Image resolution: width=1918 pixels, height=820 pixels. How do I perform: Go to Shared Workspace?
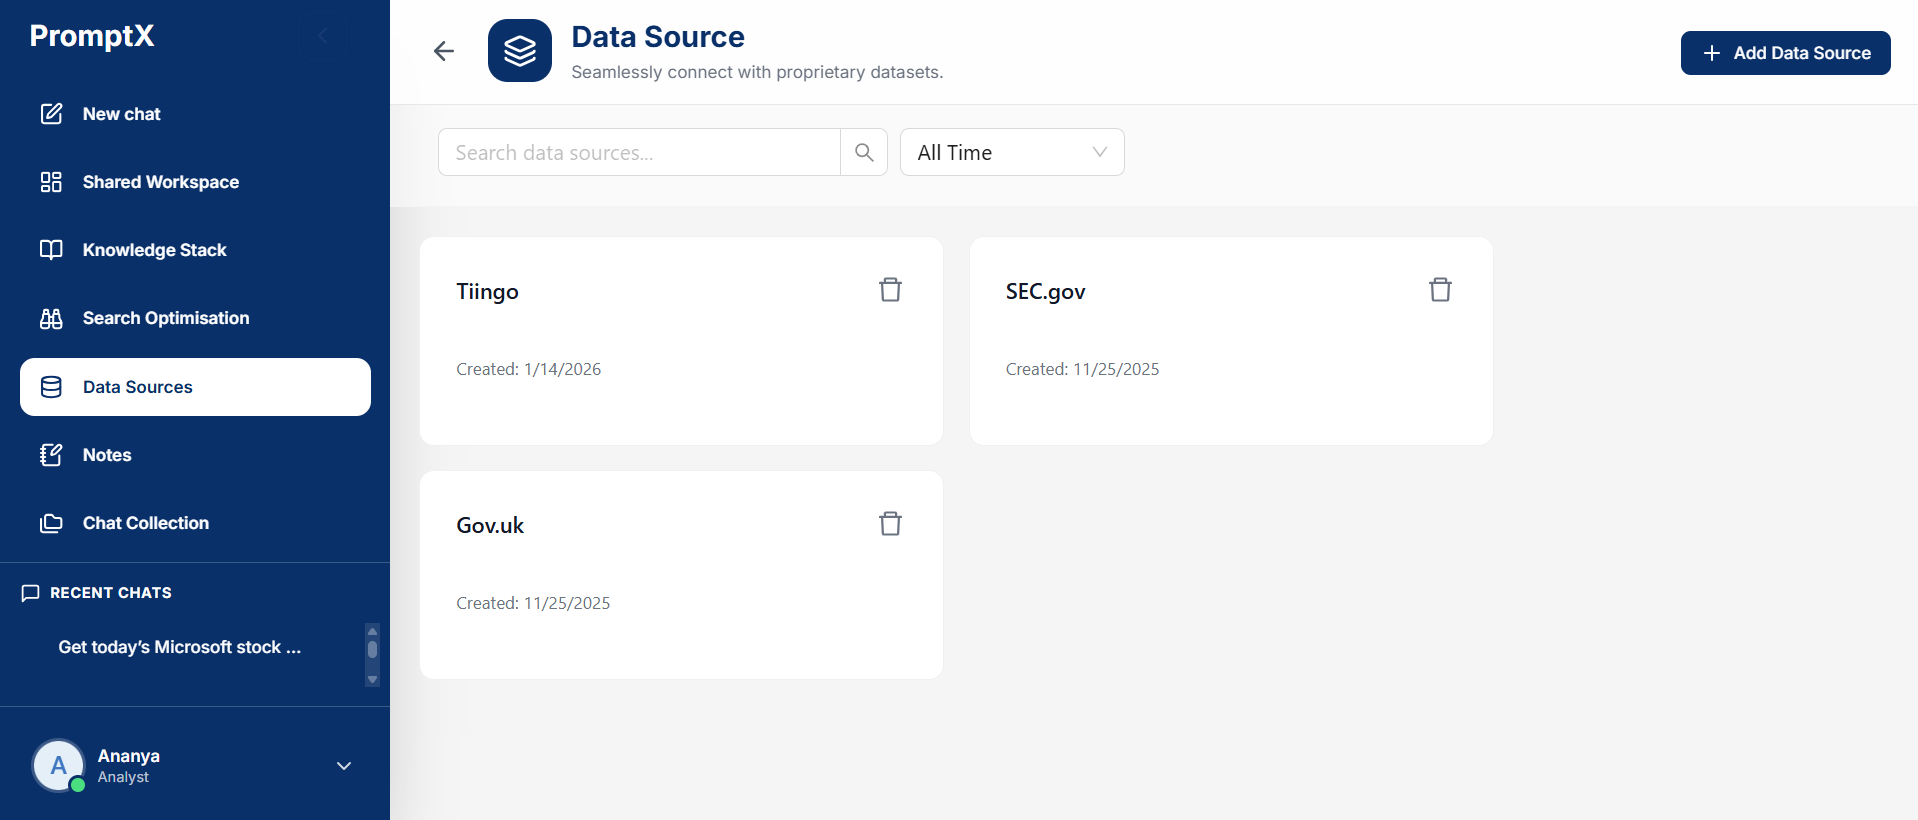[160, 182]
